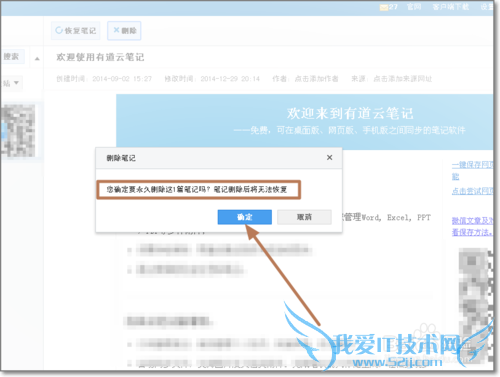
Task: Click the restore circular-arrow icon
Action: 59,30
